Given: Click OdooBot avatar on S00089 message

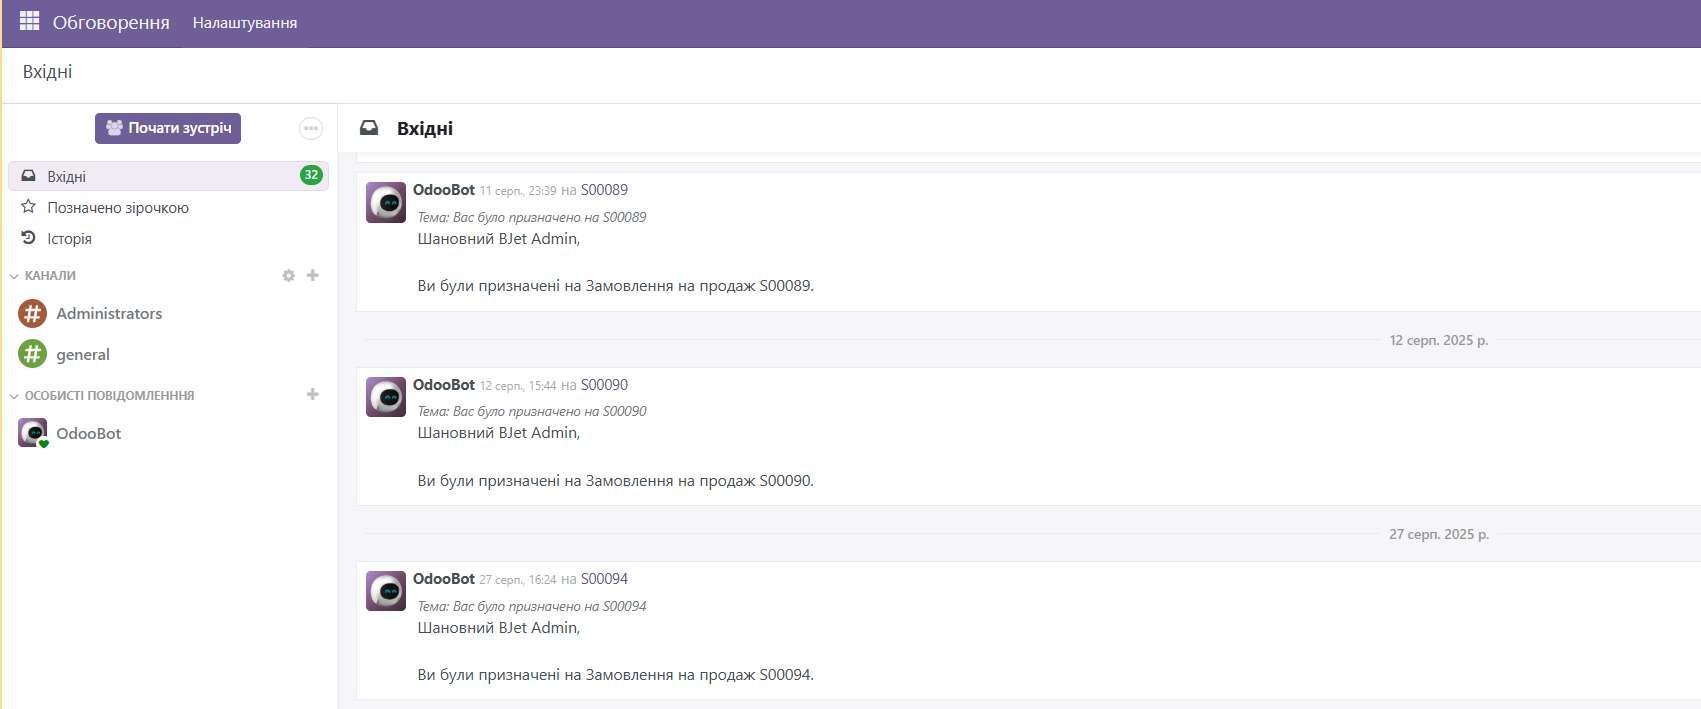Looking at the screenshot, I should (x=386, y=202).
